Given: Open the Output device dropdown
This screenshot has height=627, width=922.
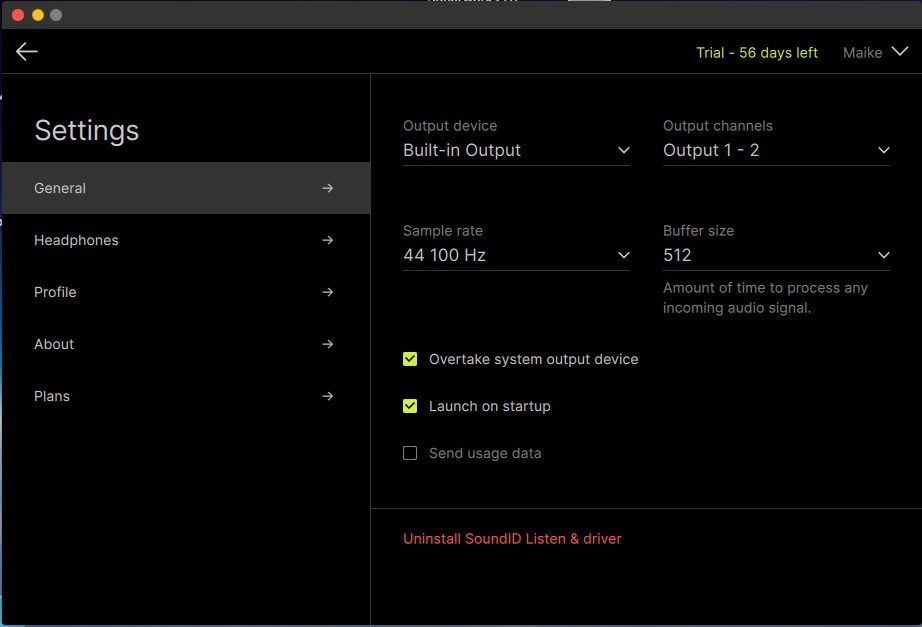Looking at the screenshot, I should click(x=516, y=150).
